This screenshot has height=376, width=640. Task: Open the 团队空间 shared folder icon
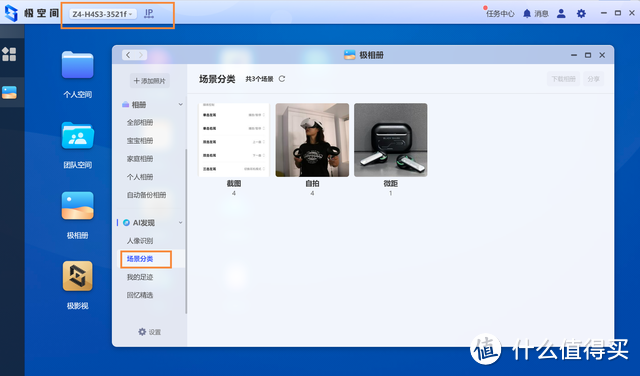click(78, 136)
